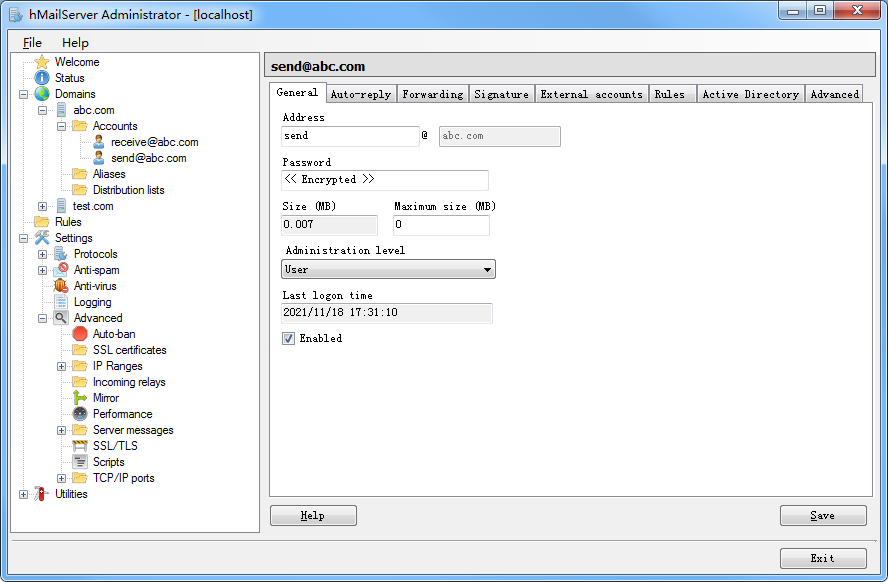
Task: Click the Rules folder icon in tree
Action: 42,222
